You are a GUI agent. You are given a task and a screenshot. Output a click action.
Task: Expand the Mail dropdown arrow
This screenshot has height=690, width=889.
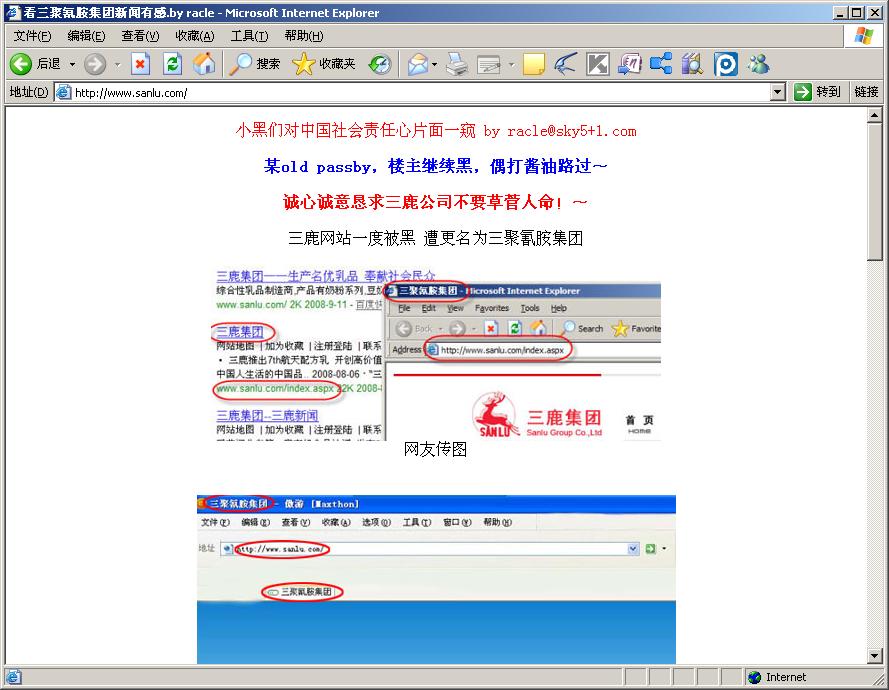435,65
